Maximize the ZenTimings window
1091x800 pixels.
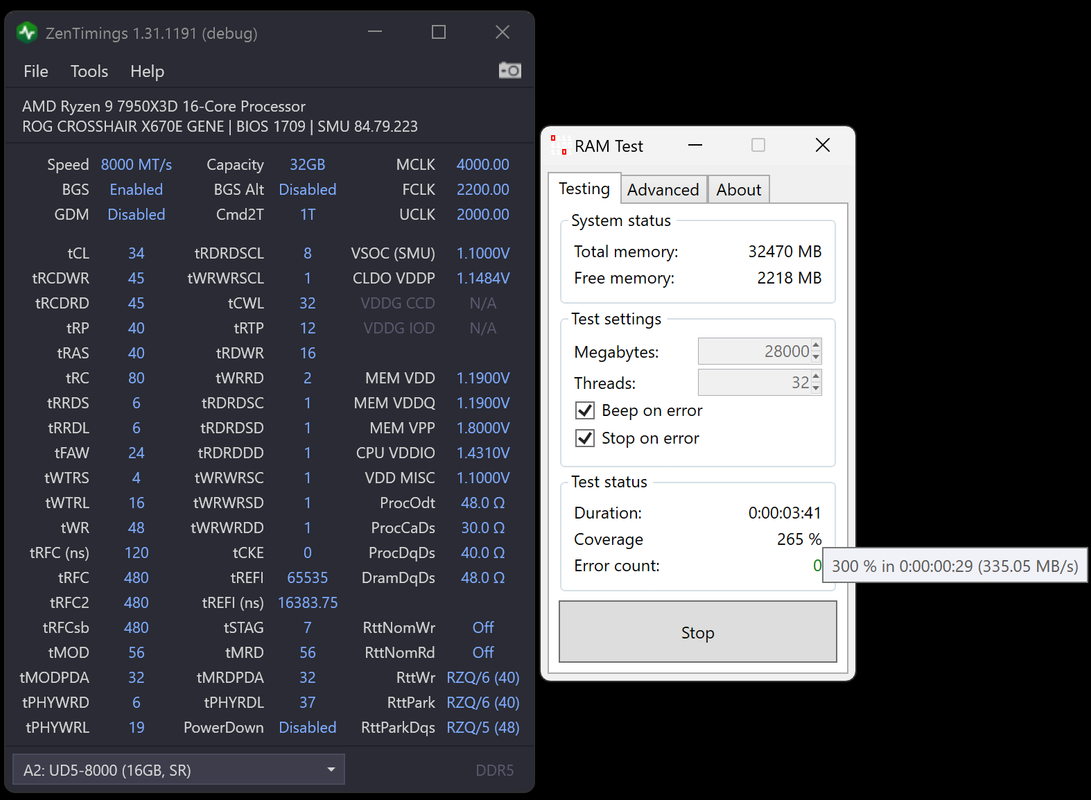438,32
